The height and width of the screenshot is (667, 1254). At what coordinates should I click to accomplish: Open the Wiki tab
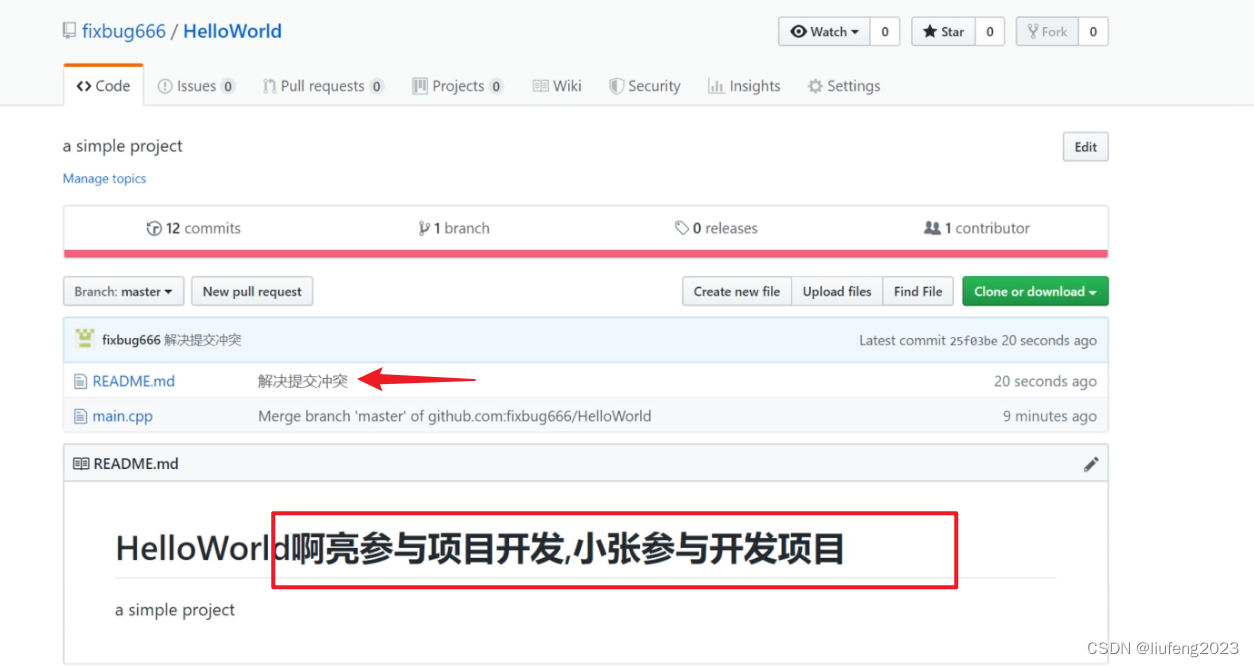[x=557, y=86]
